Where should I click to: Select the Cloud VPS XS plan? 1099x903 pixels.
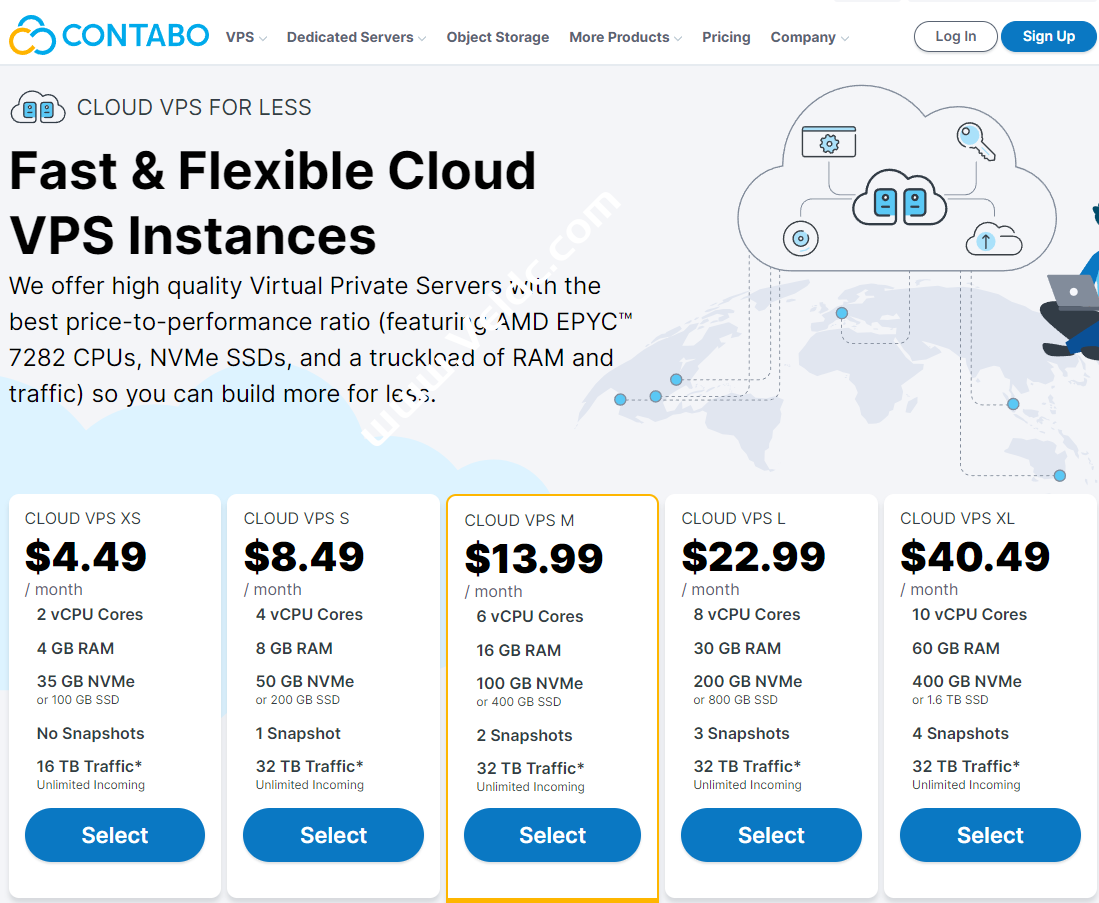pyautogui.click(x=114, y=835)
